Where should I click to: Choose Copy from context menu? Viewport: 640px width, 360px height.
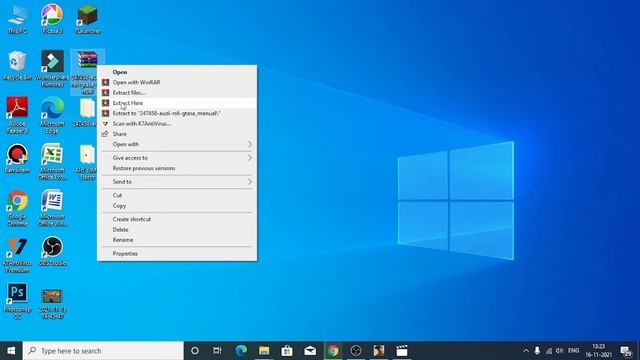point(177,206)
